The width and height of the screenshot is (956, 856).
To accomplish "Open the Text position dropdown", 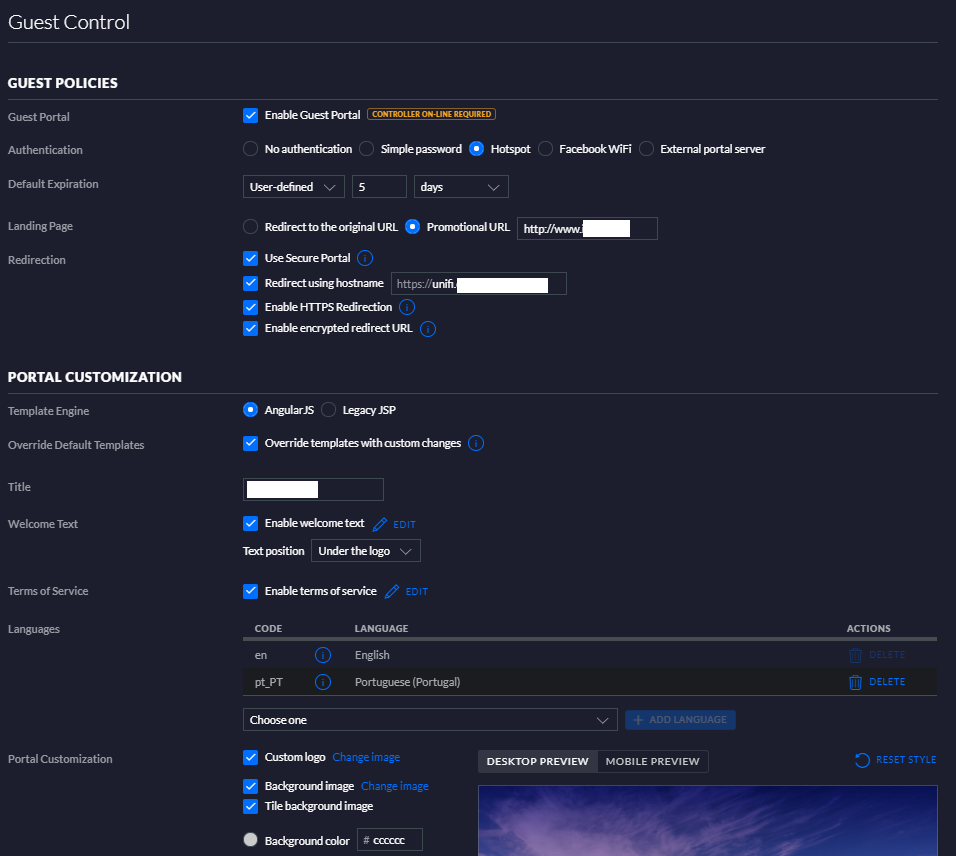I will (x=365, y=551).
